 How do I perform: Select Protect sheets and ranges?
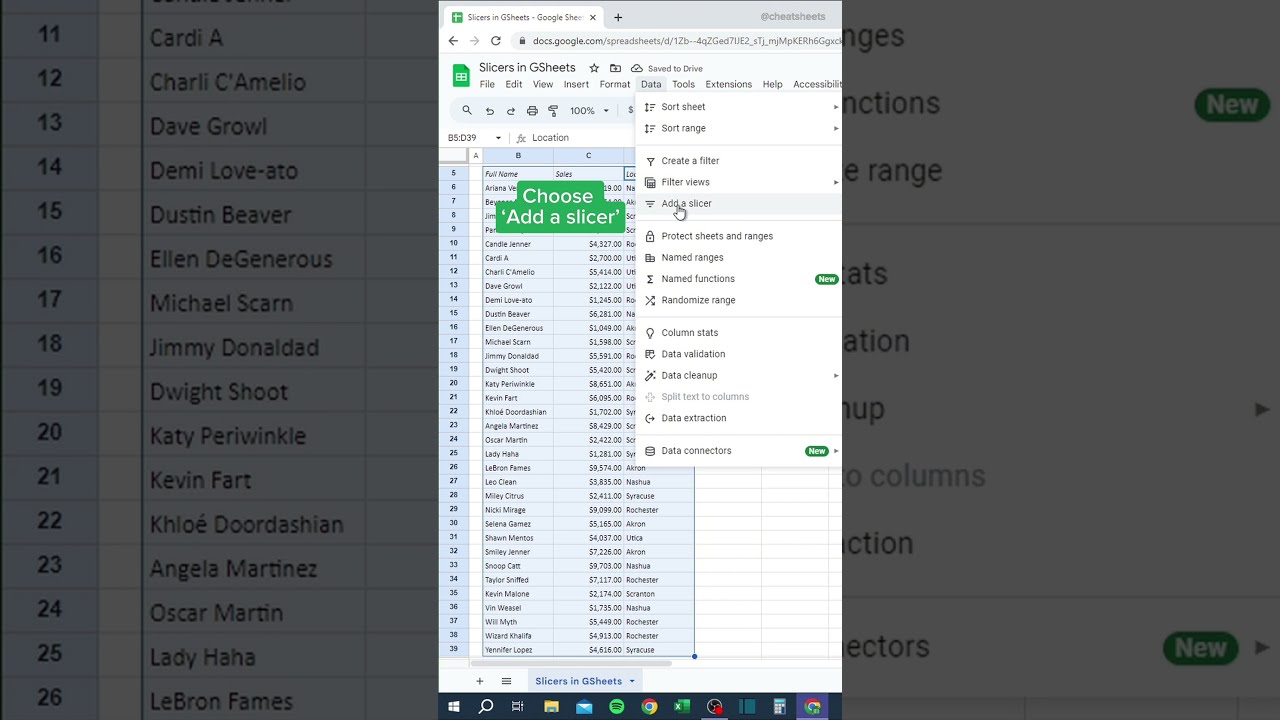coord(738,236)
